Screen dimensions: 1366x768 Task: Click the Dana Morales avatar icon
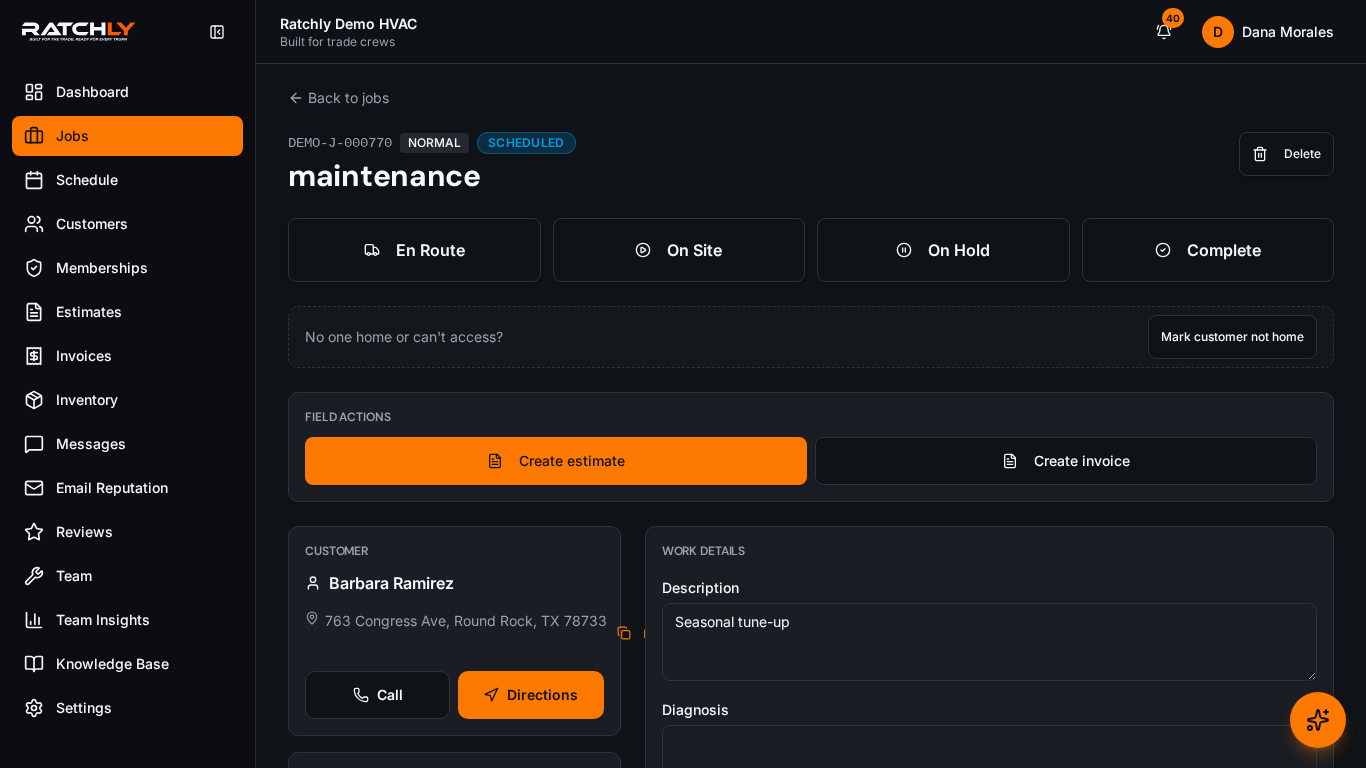[1217, 32]
